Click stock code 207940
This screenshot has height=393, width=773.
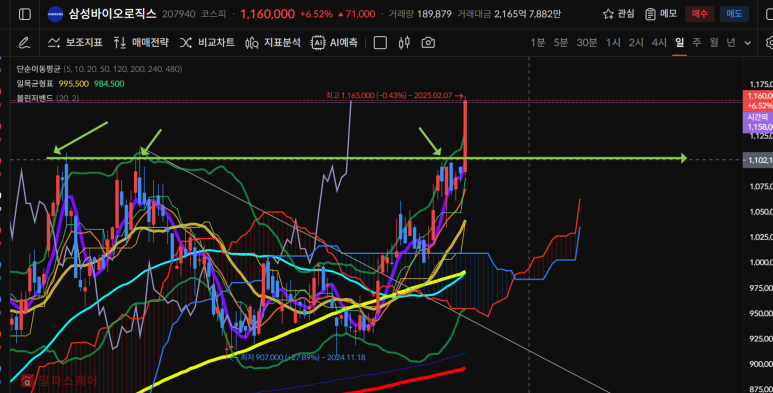pos(179,14)
